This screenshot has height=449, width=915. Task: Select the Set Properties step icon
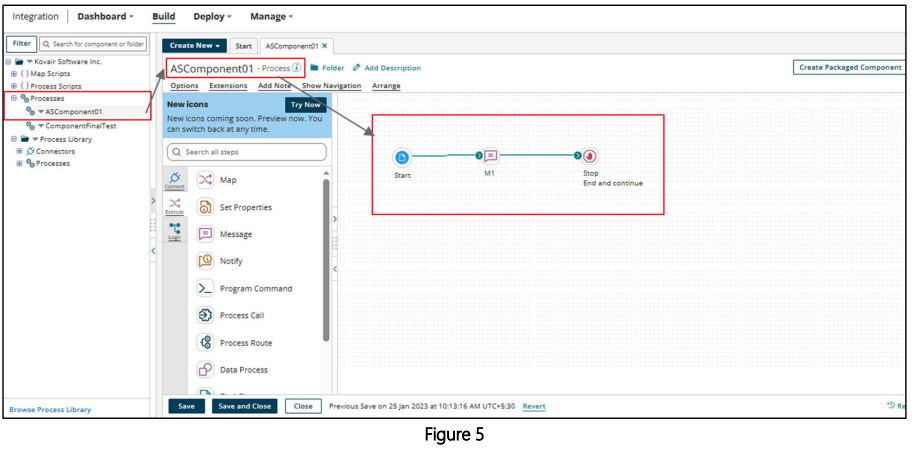(205, 207)
